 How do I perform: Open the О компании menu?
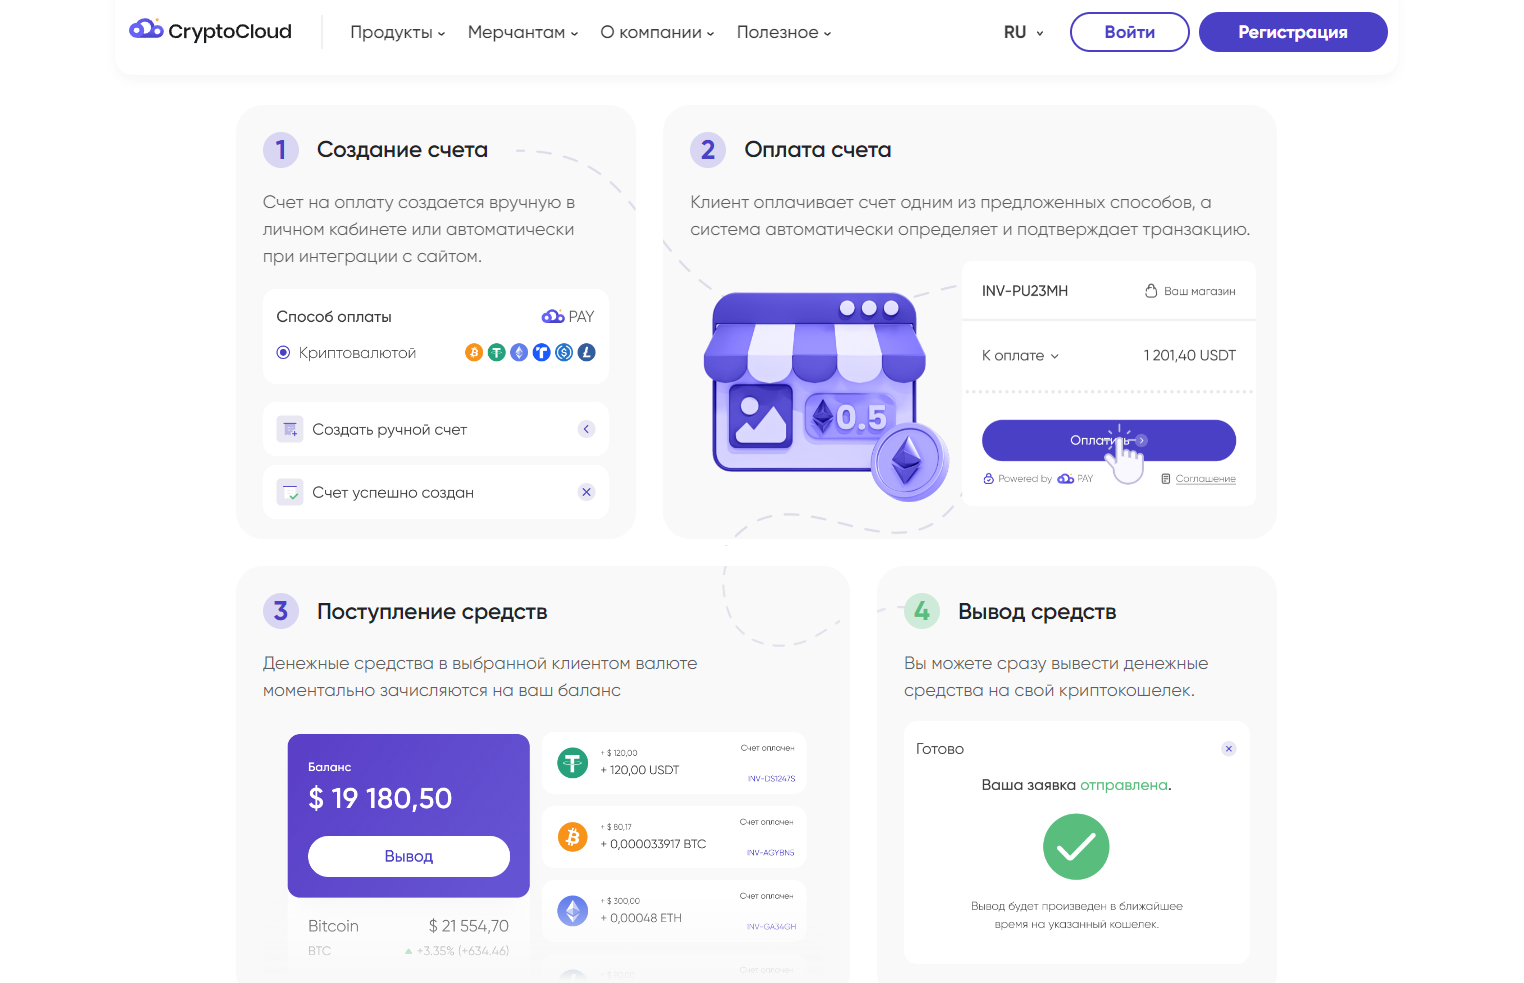pos(657,32)
